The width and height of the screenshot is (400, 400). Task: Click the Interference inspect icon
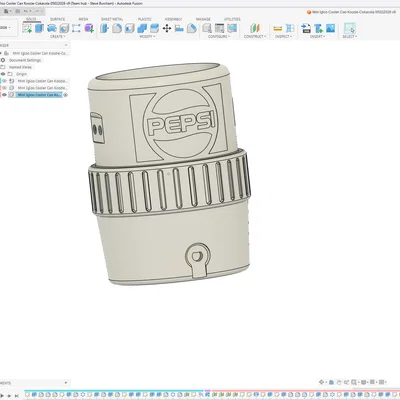point(290,28)
